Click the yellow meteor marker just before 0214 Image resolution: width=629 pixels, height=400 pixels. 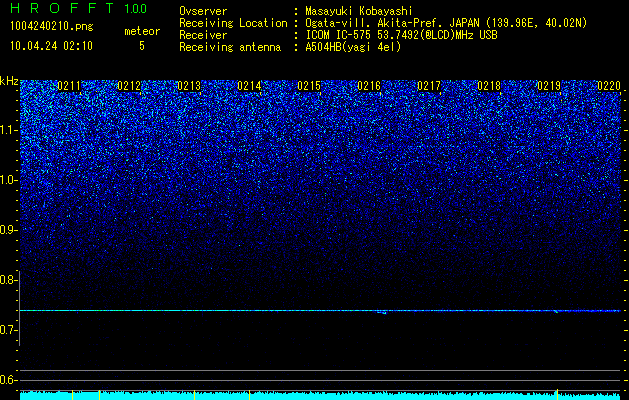(x=250, y=395)
